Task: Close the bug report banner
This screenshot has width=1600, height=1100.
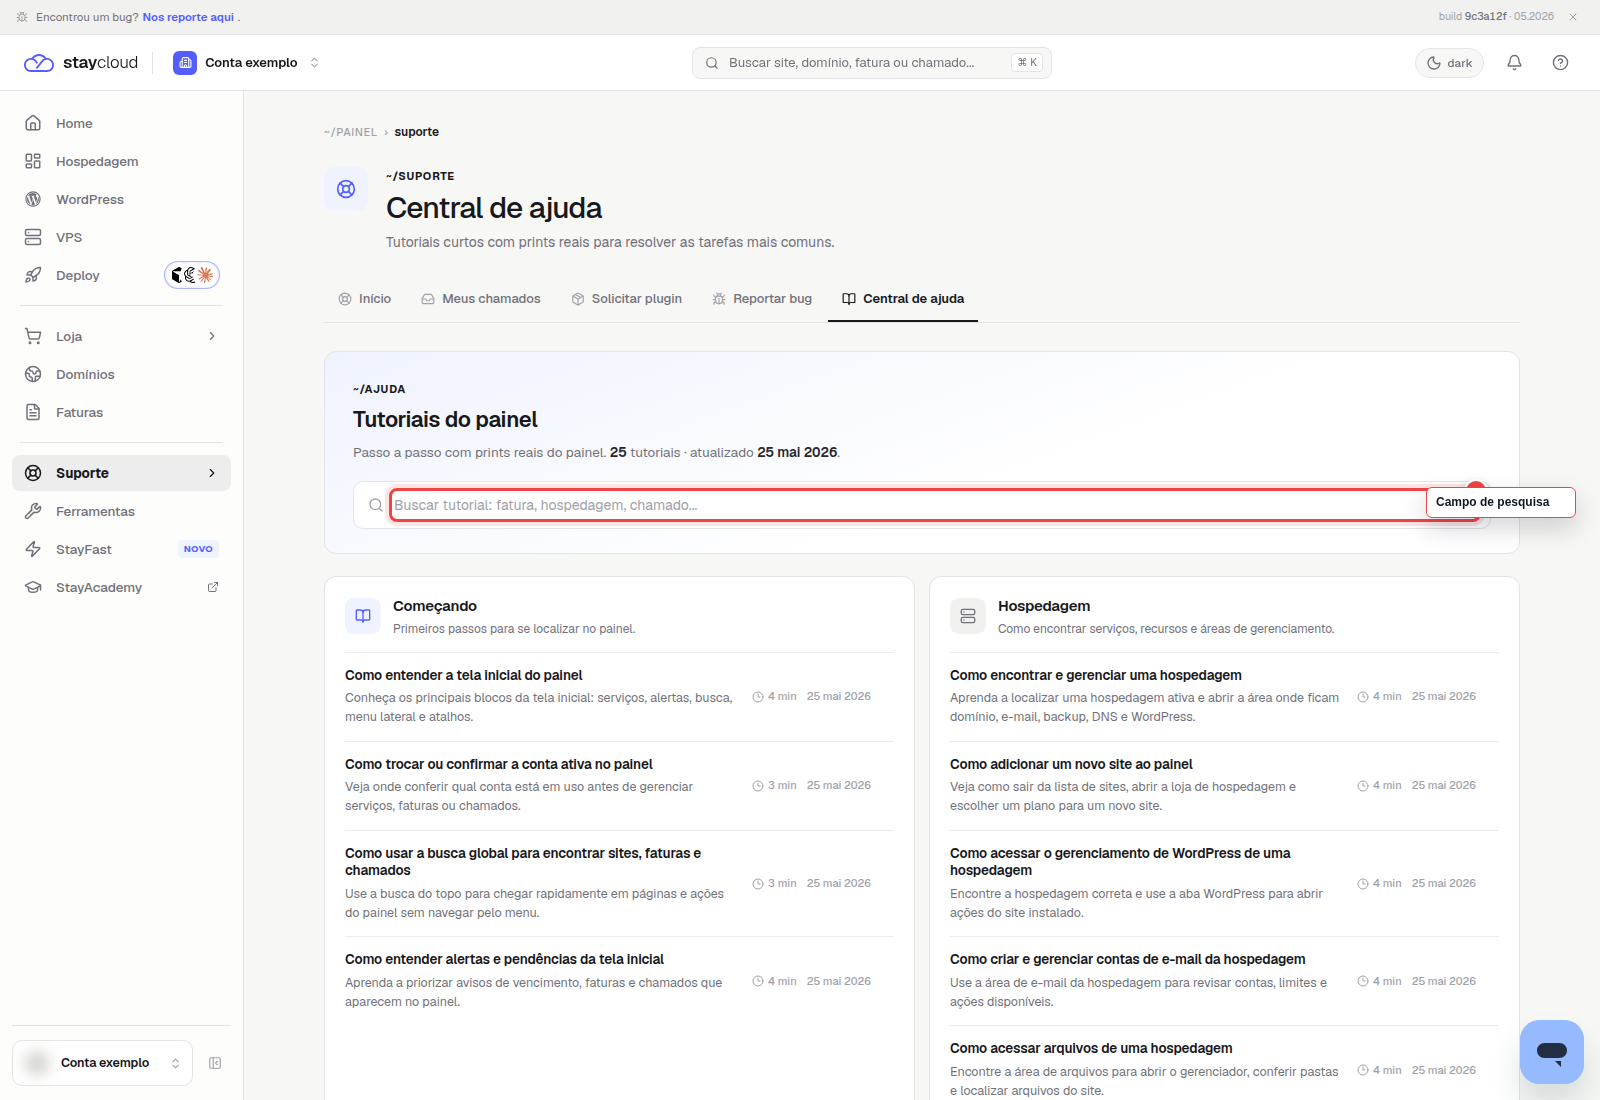Action: click(x=1573, y=17)
